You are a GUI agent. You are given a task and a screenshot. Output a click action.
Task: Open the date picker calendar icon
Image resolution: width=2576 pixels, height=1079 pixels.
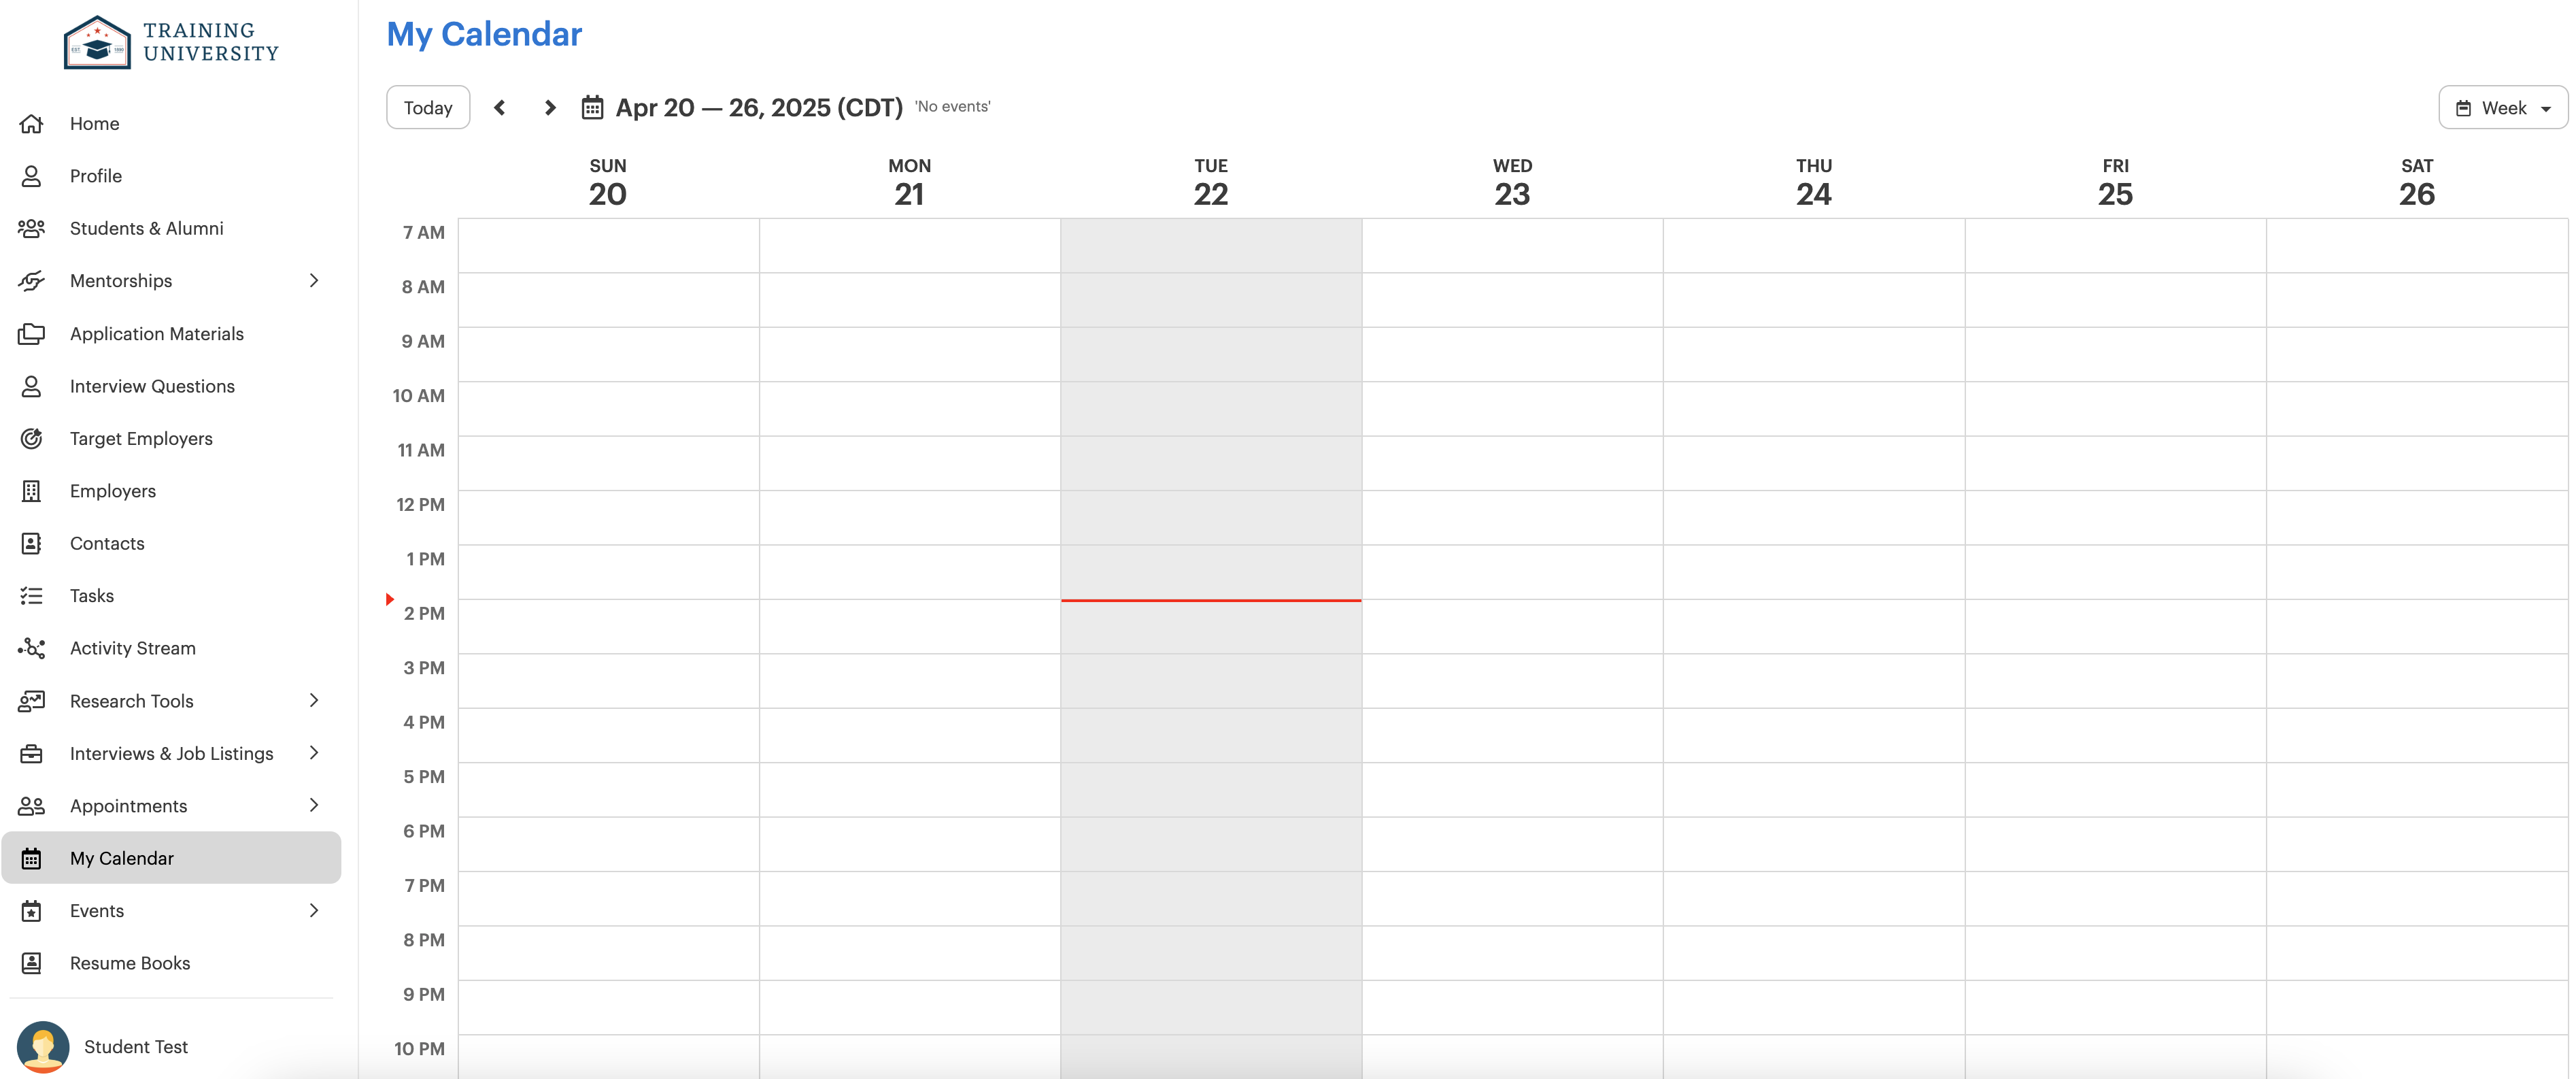(592, 107)
